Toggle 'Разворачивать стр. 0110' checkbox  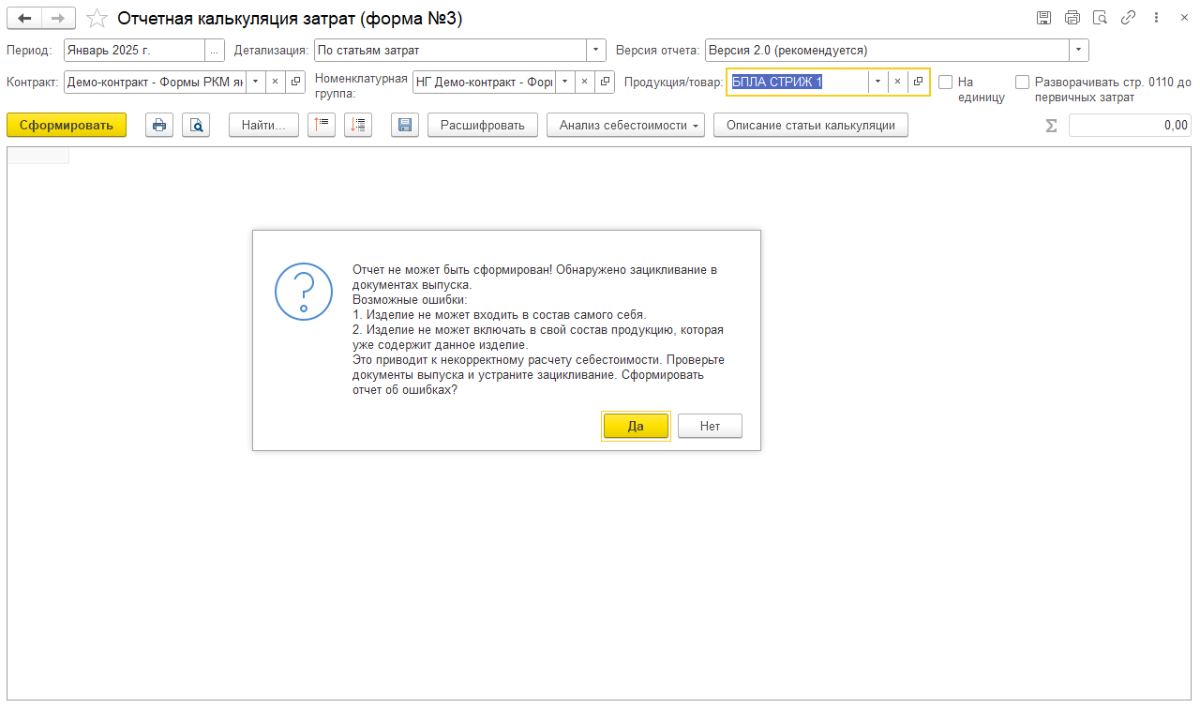point(1022,82)
